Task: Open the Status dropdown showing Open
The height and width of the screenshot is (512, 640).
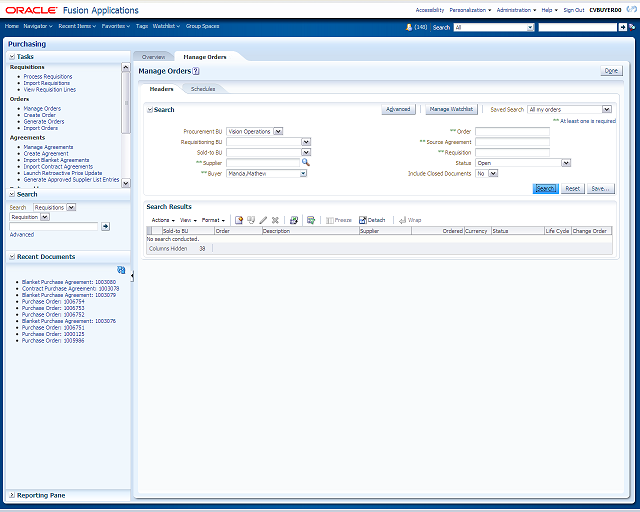Action: (x=566, y=163)
